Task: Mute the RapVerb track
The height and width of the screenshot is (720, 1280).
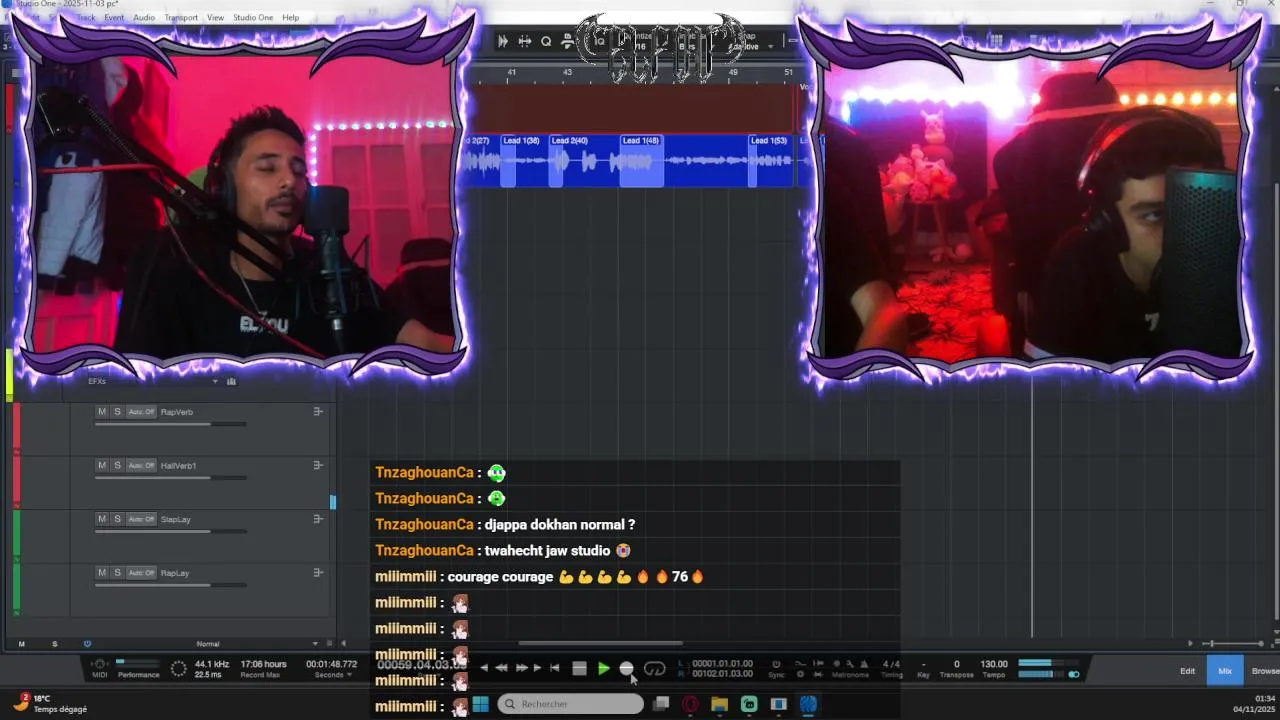Action: 101,412
